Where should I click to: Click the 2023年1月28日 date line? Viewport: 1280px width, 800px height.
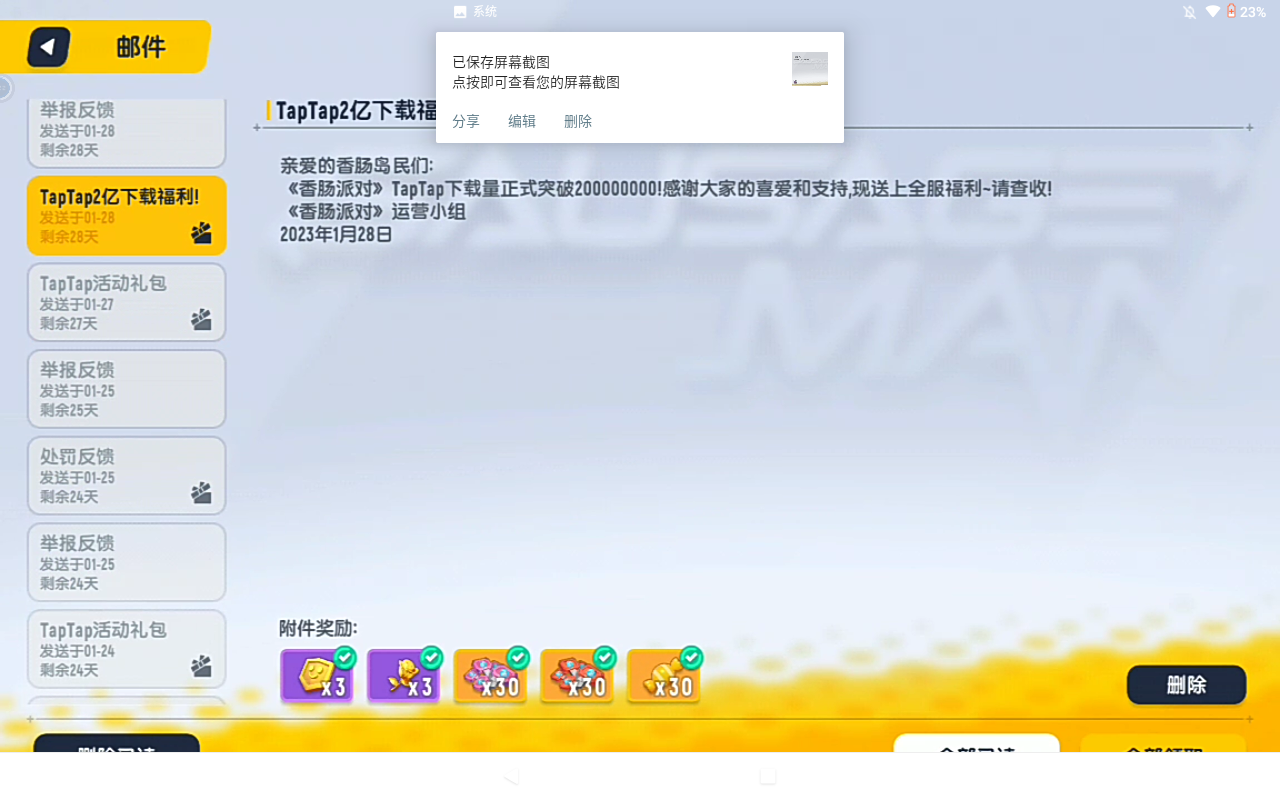tap(336, 235)
